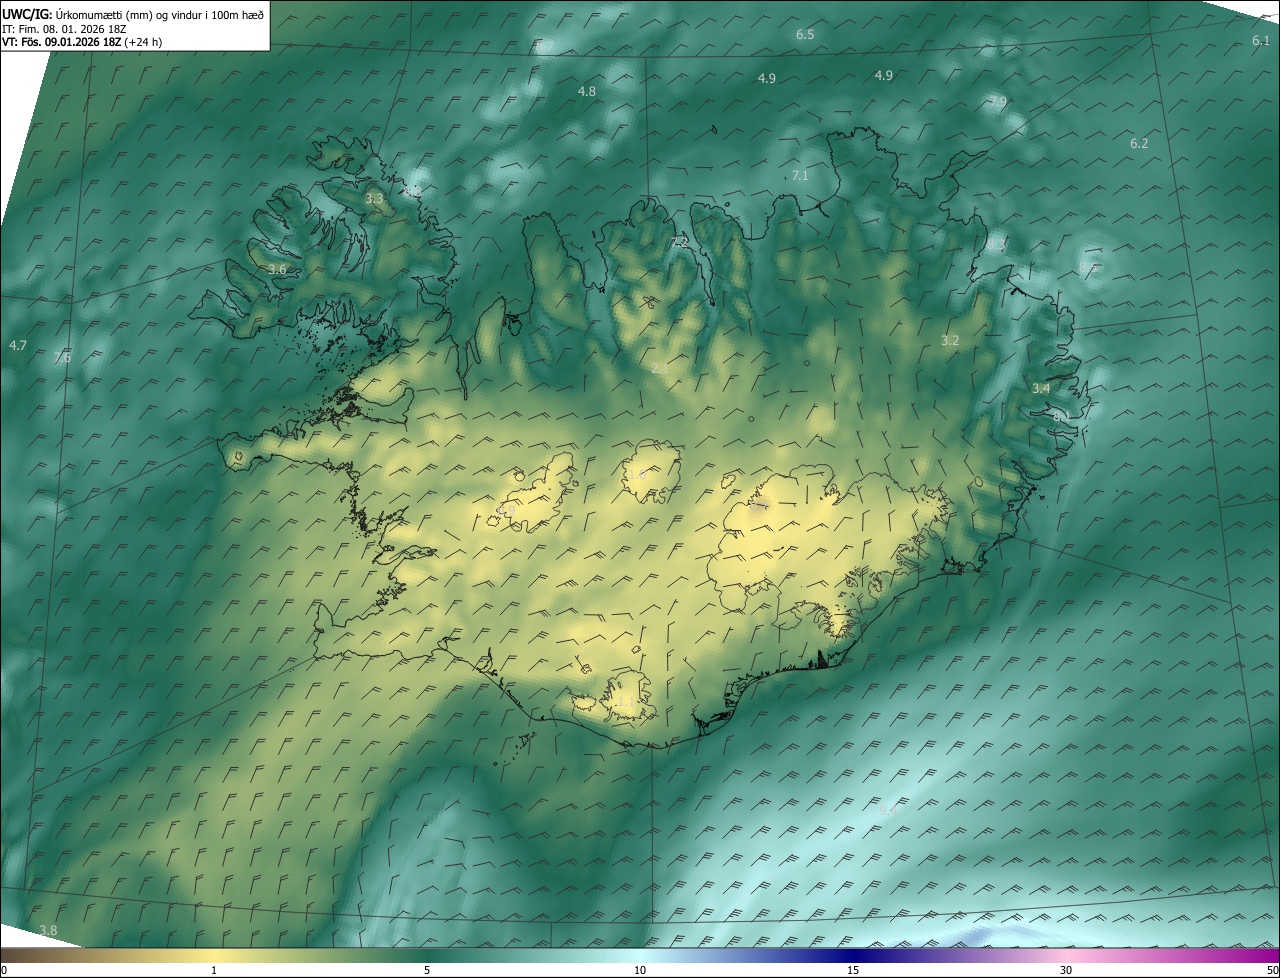Click the 5 mm tick on color scale
The height and width of the screenshot is (978, 1280).
pos(427,969)
